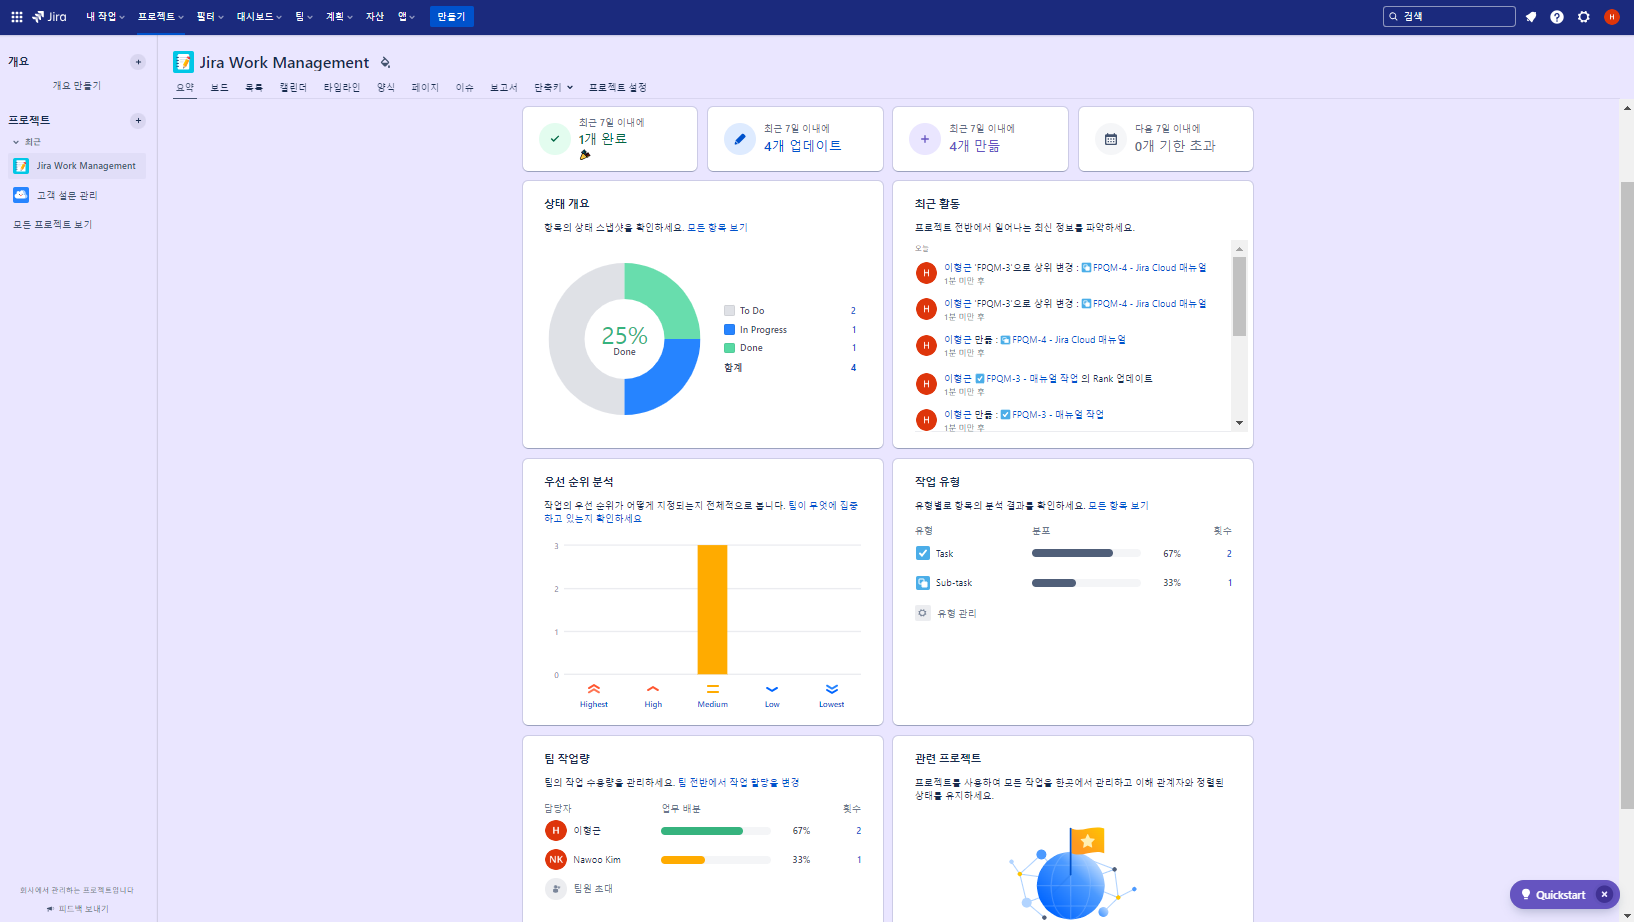This screenshot has height=922, width=1634.
Task: Click the Task type icon in 작업 유형
Action: point(923,553)
